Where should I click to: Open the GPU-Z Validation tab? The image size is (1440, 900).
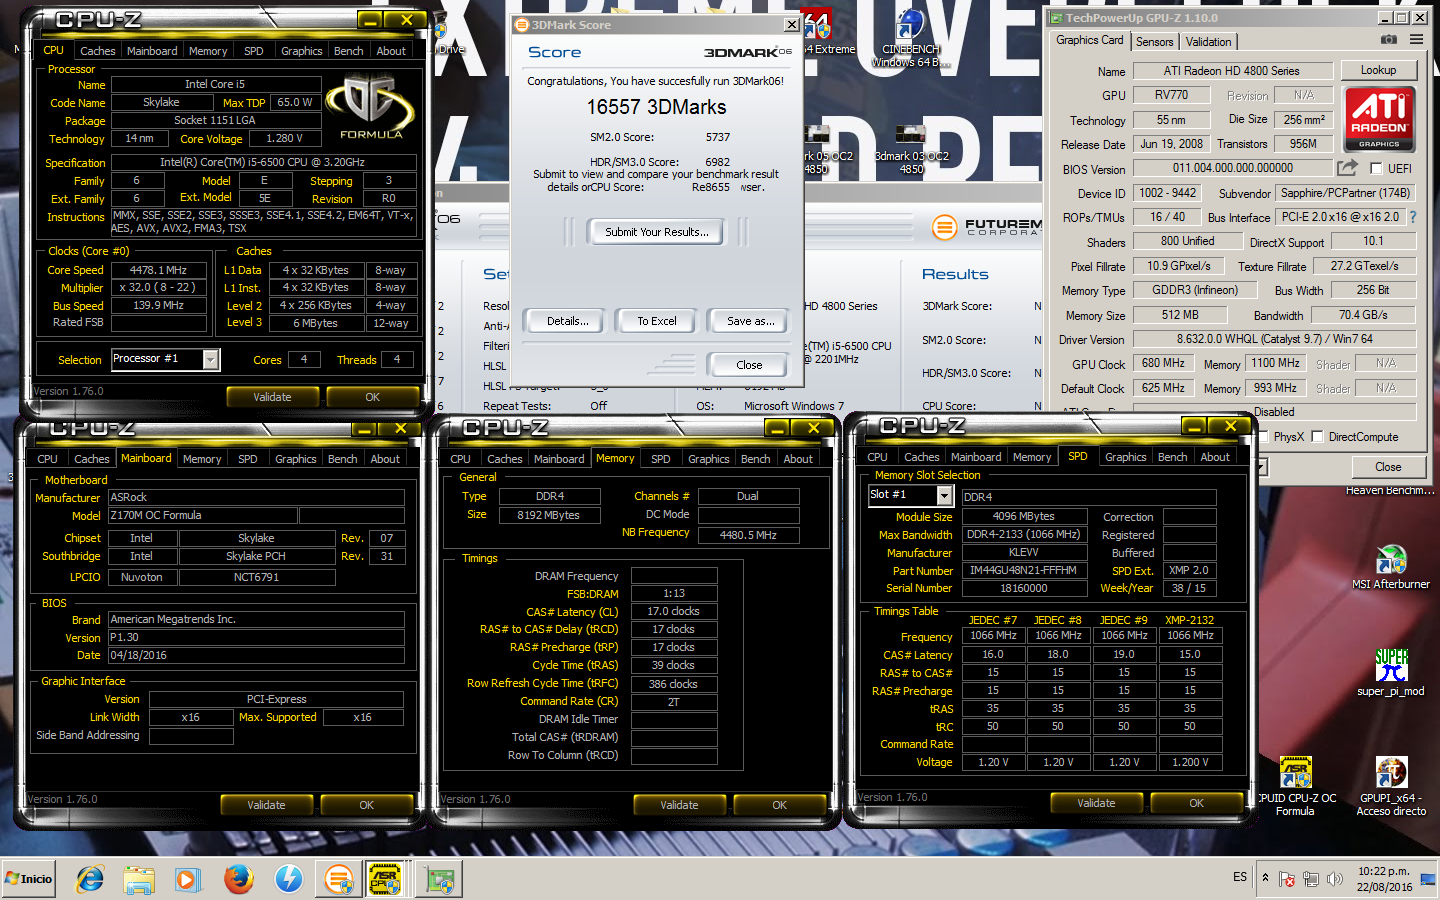click(x=1209, y=41)
